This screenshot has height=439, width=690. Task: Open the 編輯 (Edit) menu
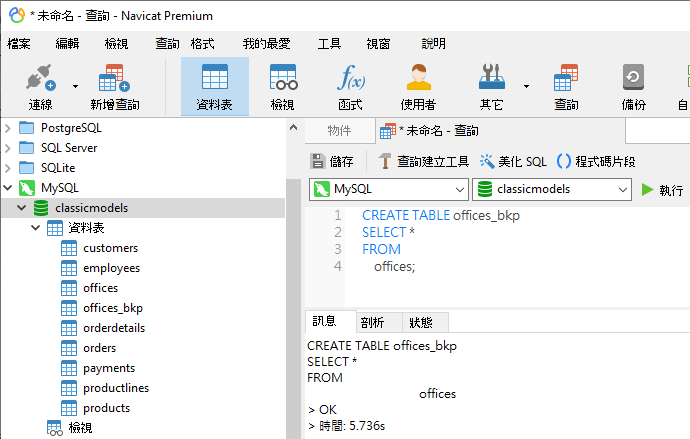click(x=67, y=44)
